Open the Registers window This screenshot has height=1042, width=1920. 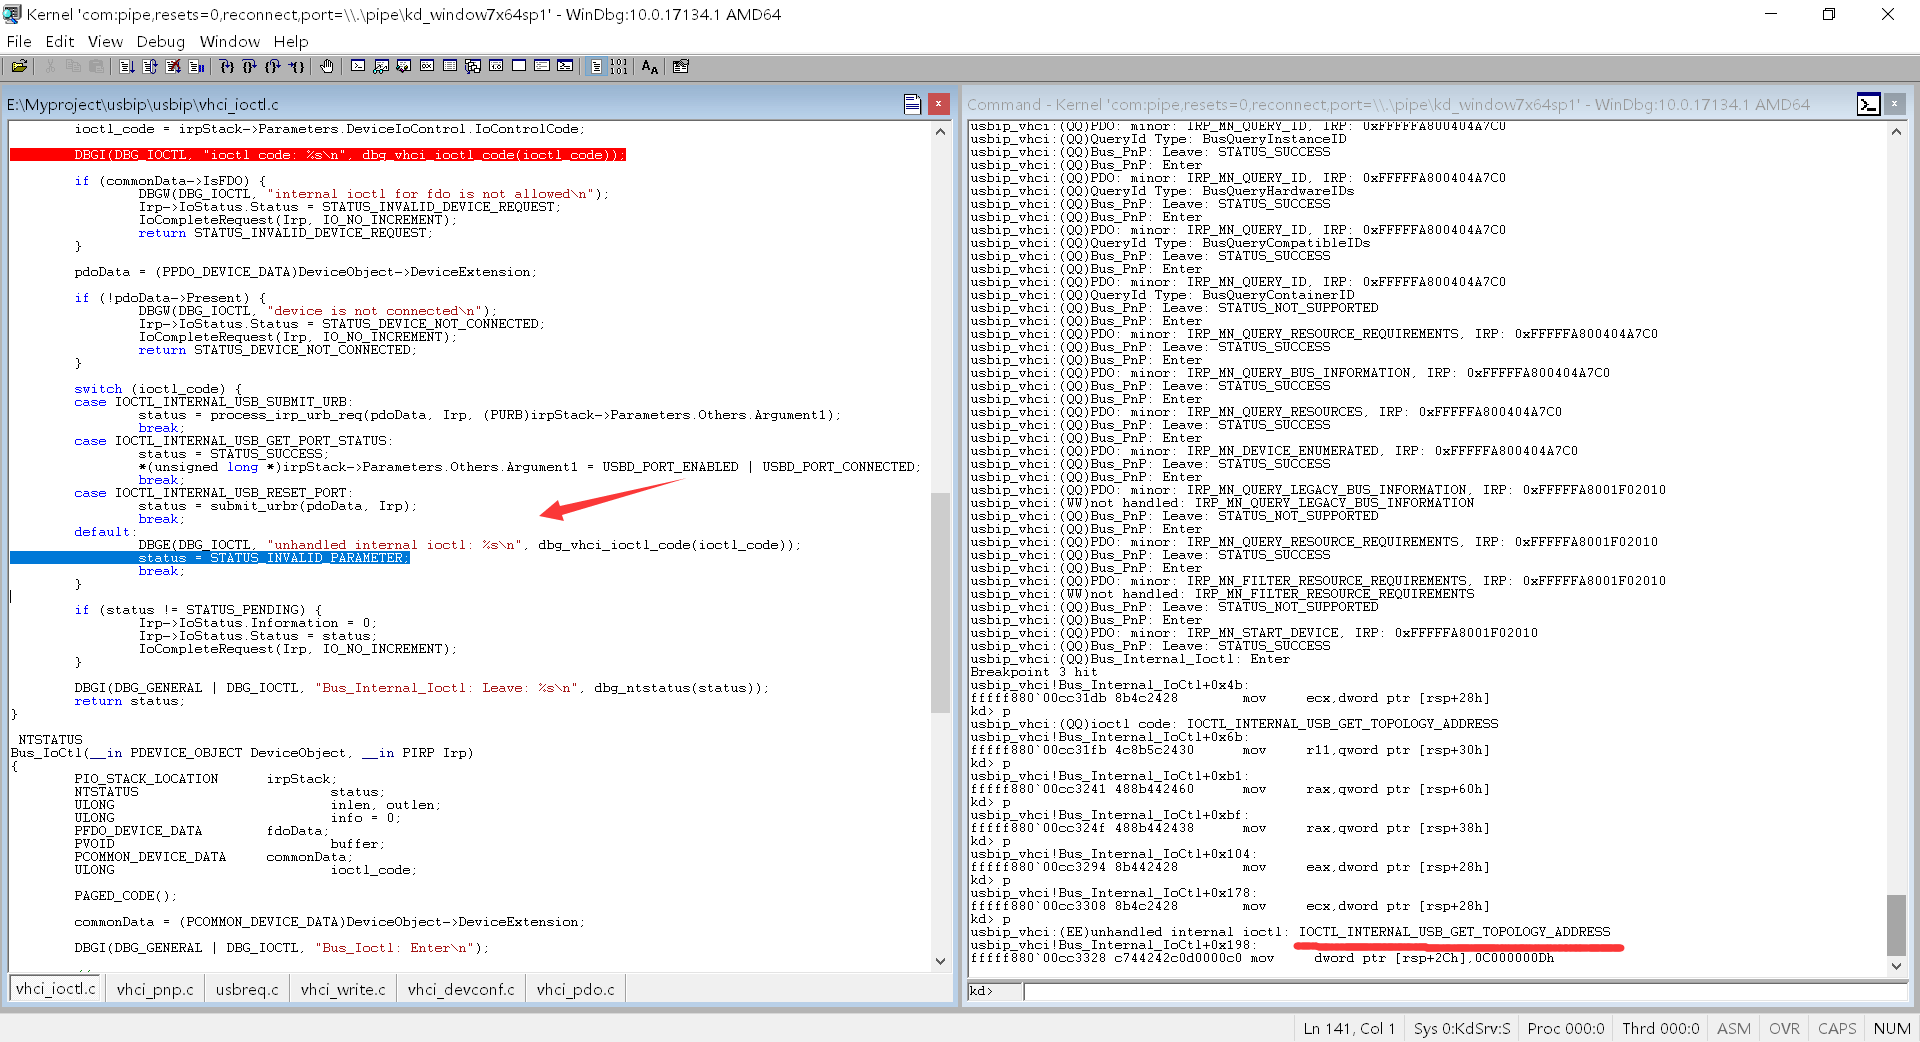427,66
